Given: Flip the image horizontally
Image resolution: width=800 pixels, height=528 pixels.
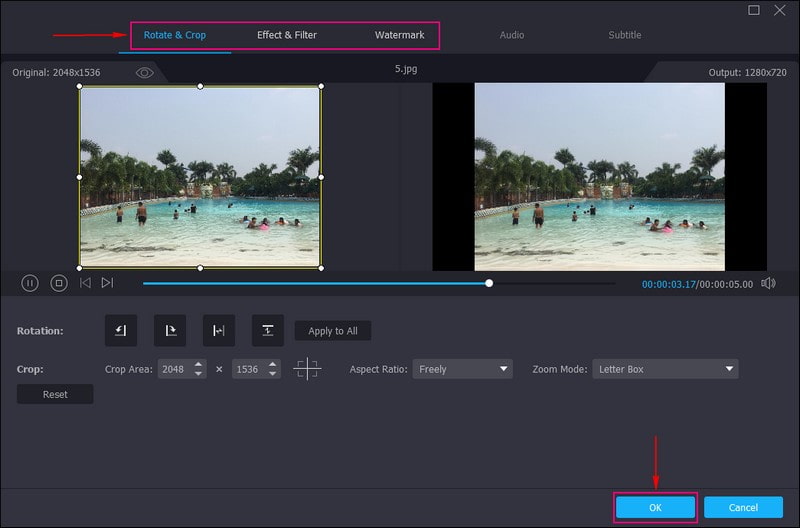Looking at the screenshot, I should [x=219, y=331].
